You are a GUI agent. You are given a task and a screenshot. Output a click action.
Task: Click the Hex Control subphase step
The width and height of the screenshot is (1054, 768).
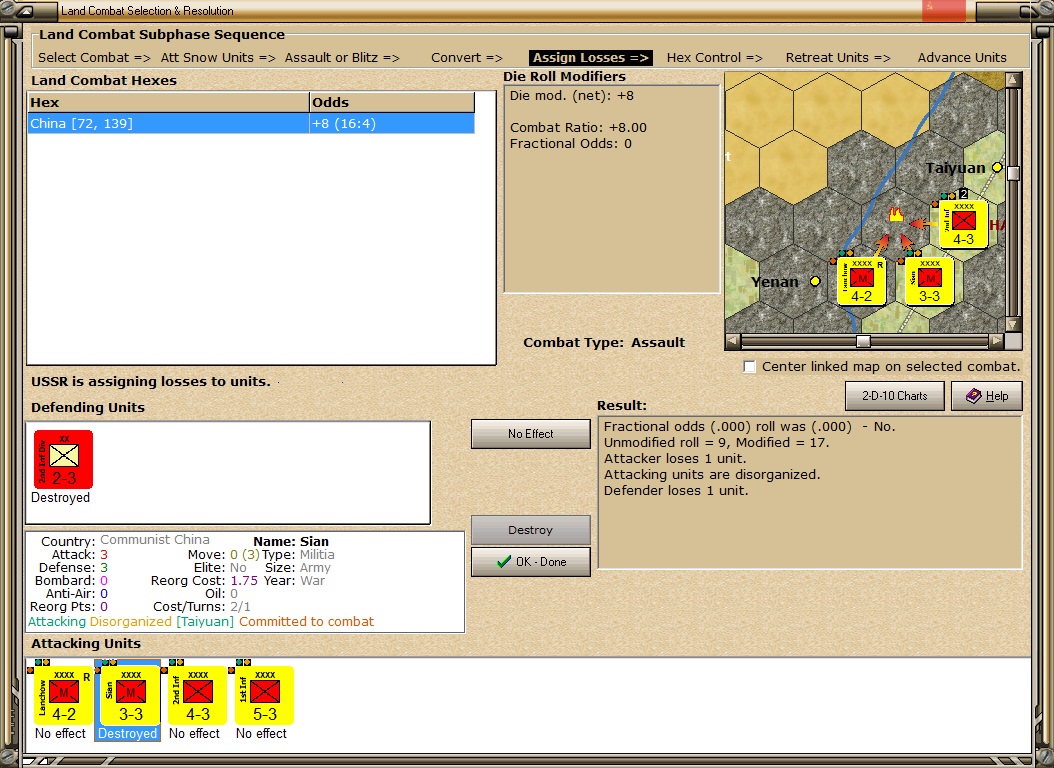coord(714,58)
